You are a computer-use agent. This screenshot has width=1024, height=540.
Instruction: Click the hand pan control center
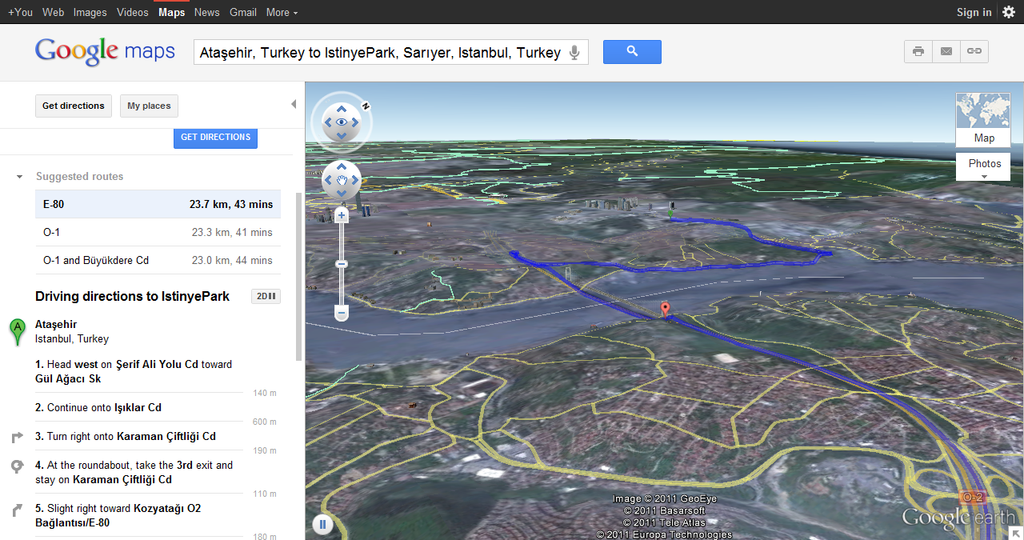[341, 180]
